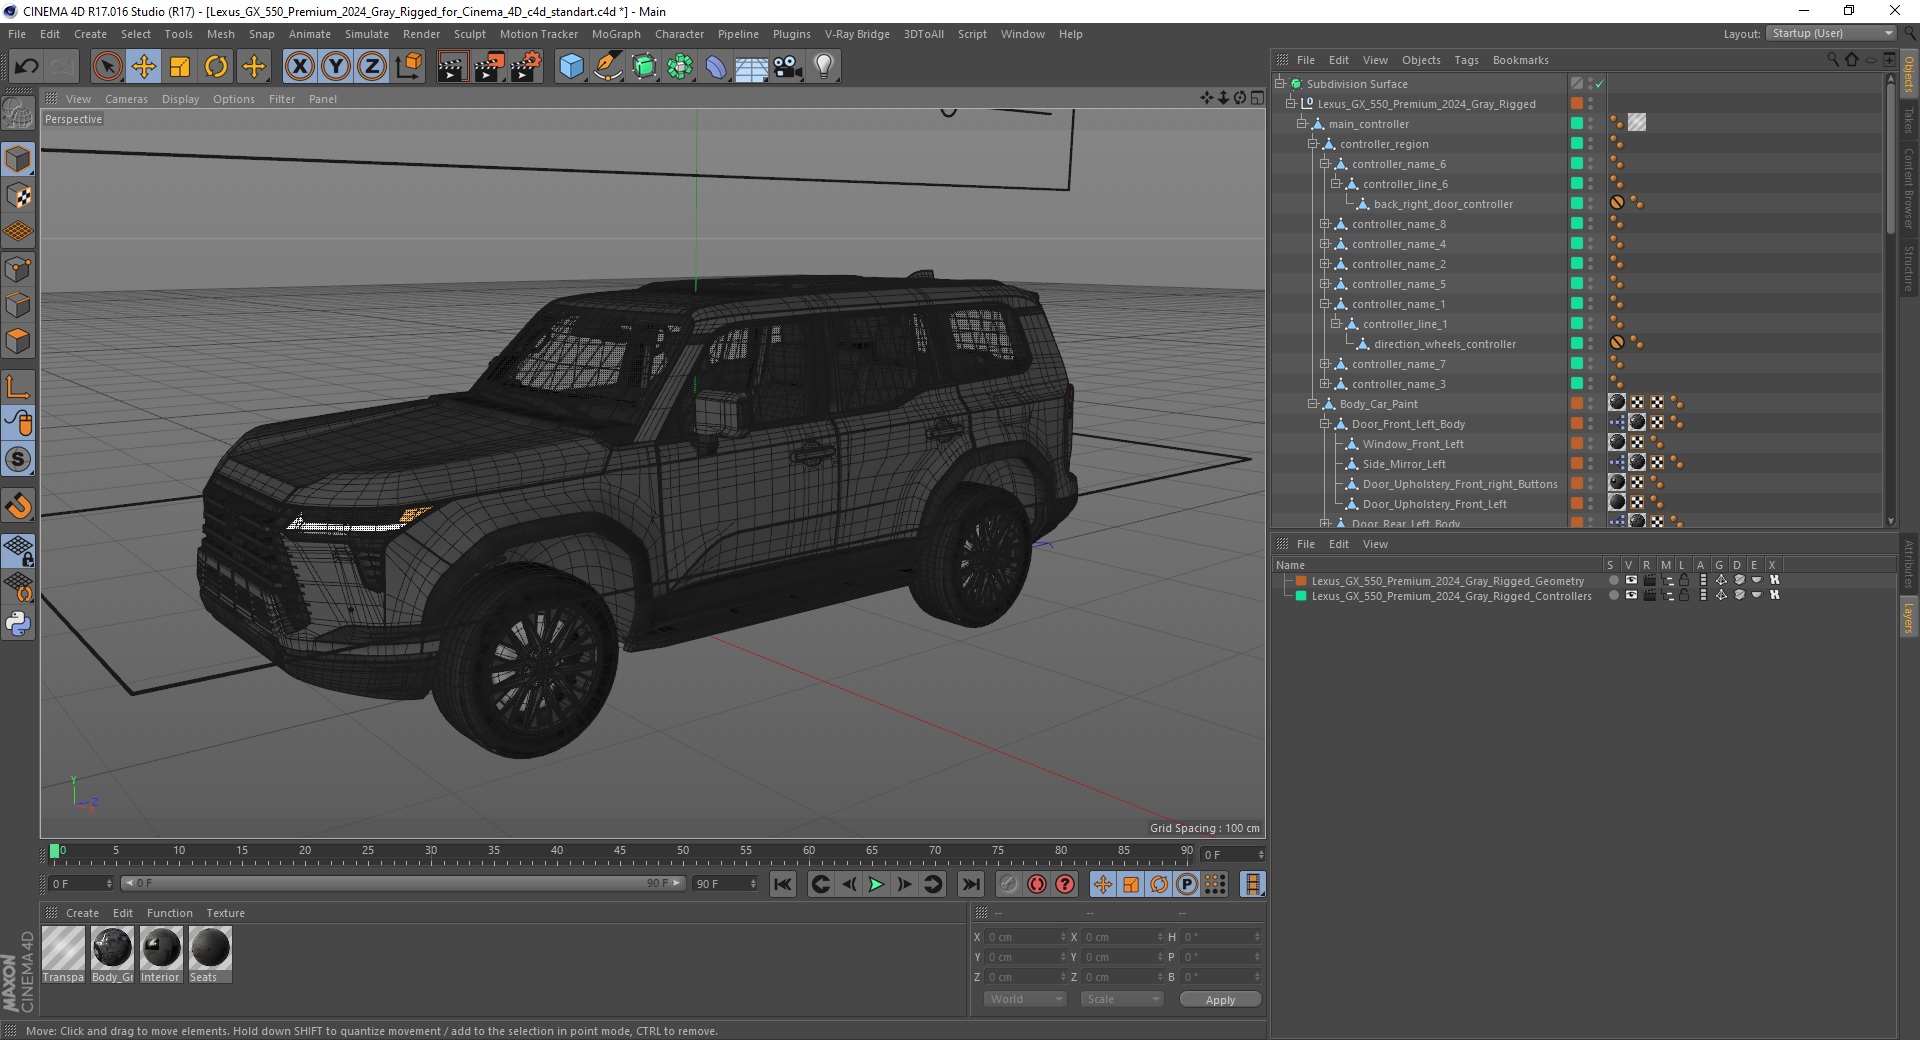Toggle autokeying button
This screenshot has width=1920, height=1040.
pos(1037,884)
